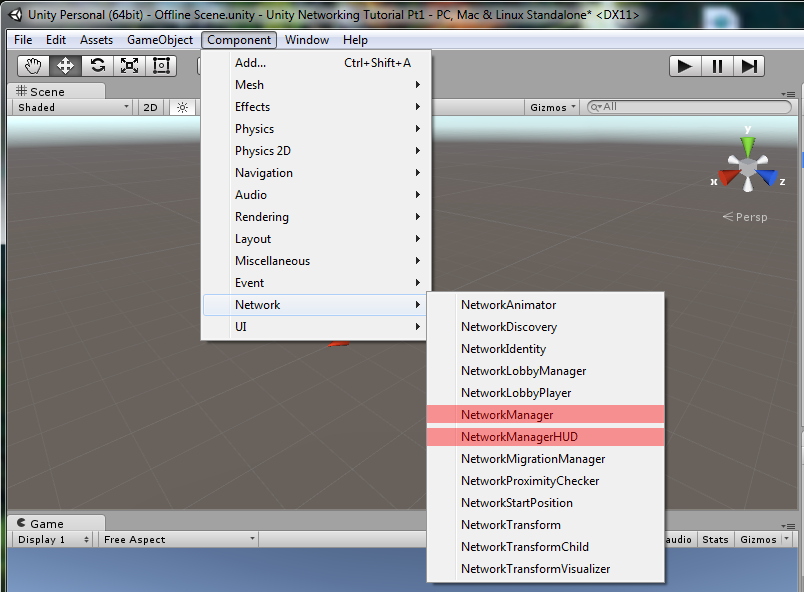The image size is (804, 592).
Task: Pause the game playback
Action: point(717,66)
